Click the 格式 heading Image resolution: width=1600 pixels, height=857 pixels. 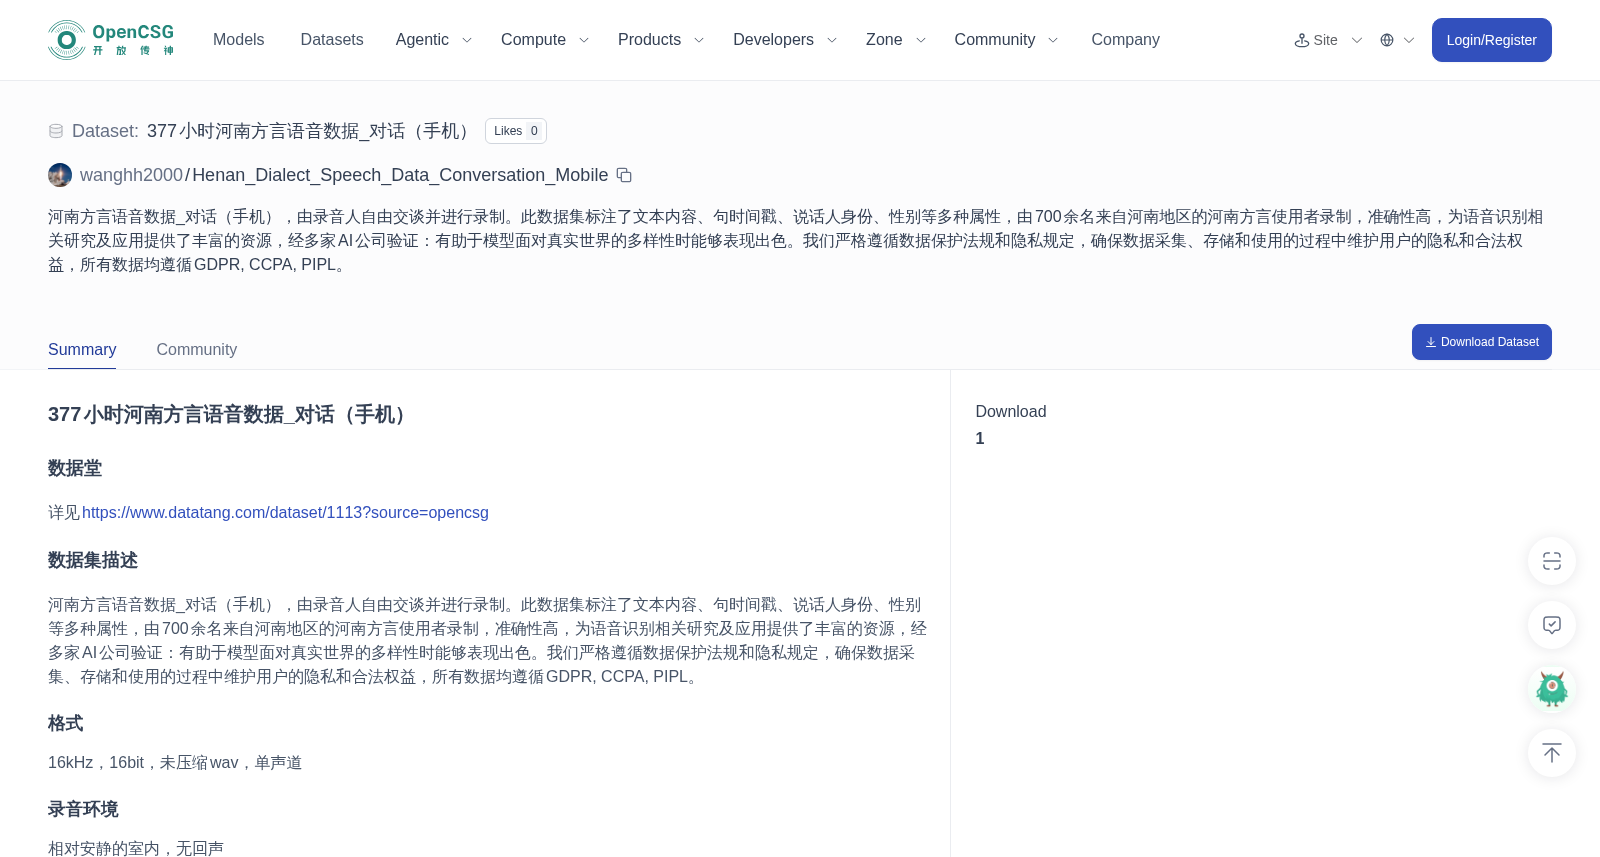(x=66, y=723)
